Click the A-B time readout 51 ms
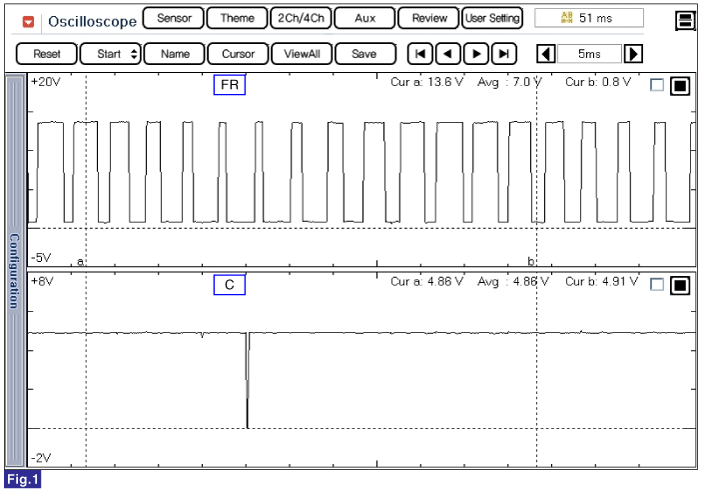The image size is (701, 492). [589, 18]
